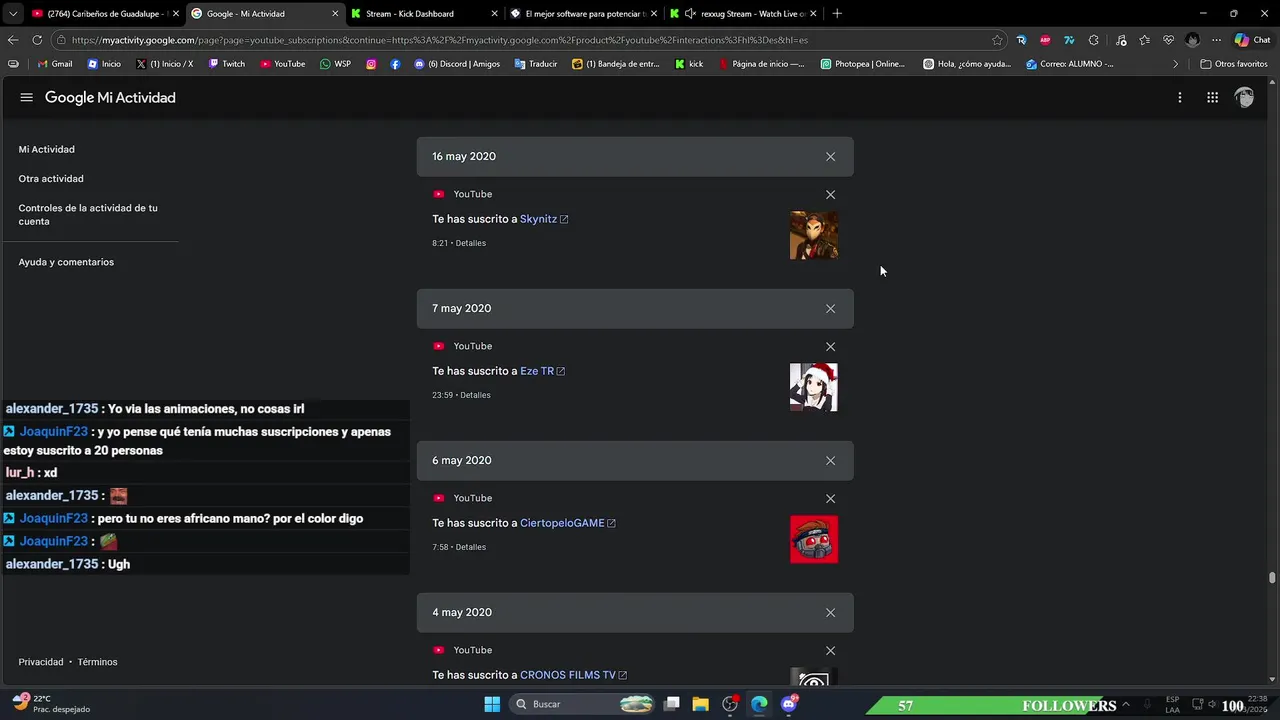
Task: Switch to the El mejor software para potenciar tab
Action: tap(582, 14)
